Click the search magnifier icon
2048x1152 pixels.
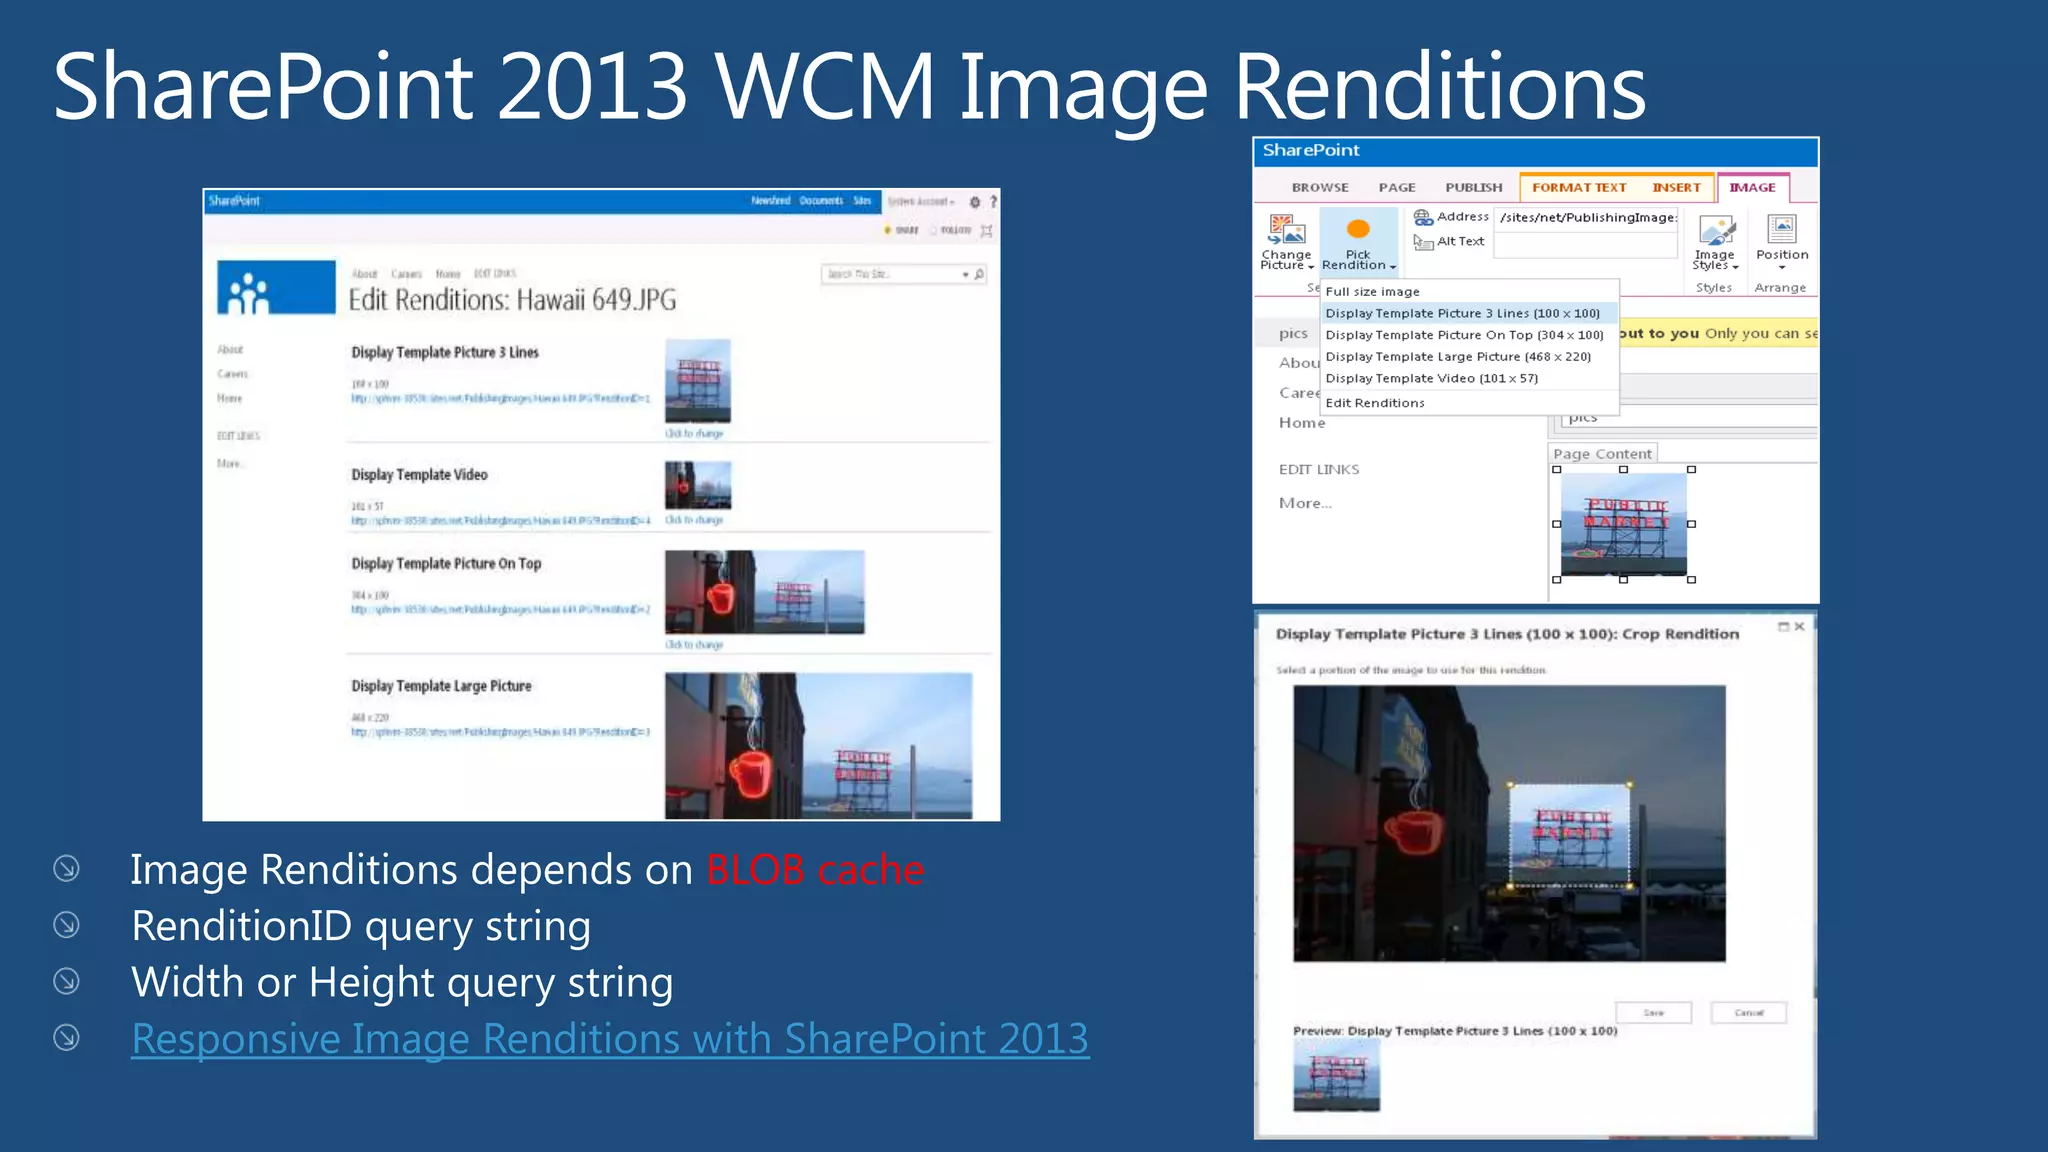tap(979, 274)
